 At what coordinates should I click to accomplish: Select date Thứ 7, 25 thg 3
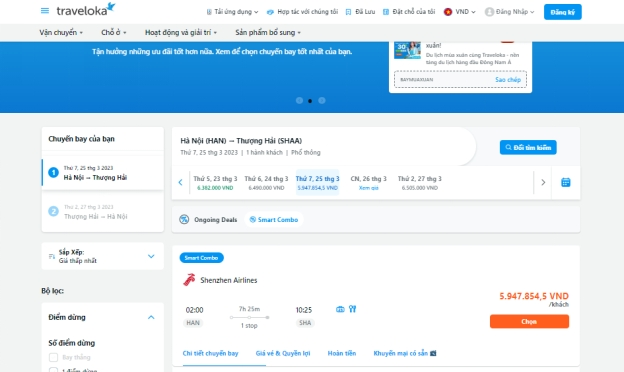(x=318, y=183)
